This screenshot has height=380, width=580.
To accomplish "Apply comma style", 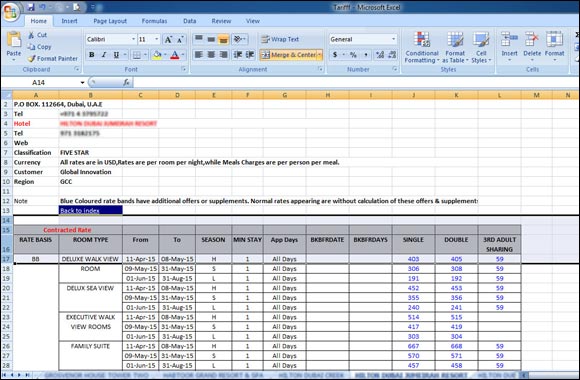I will coord(366,55).
